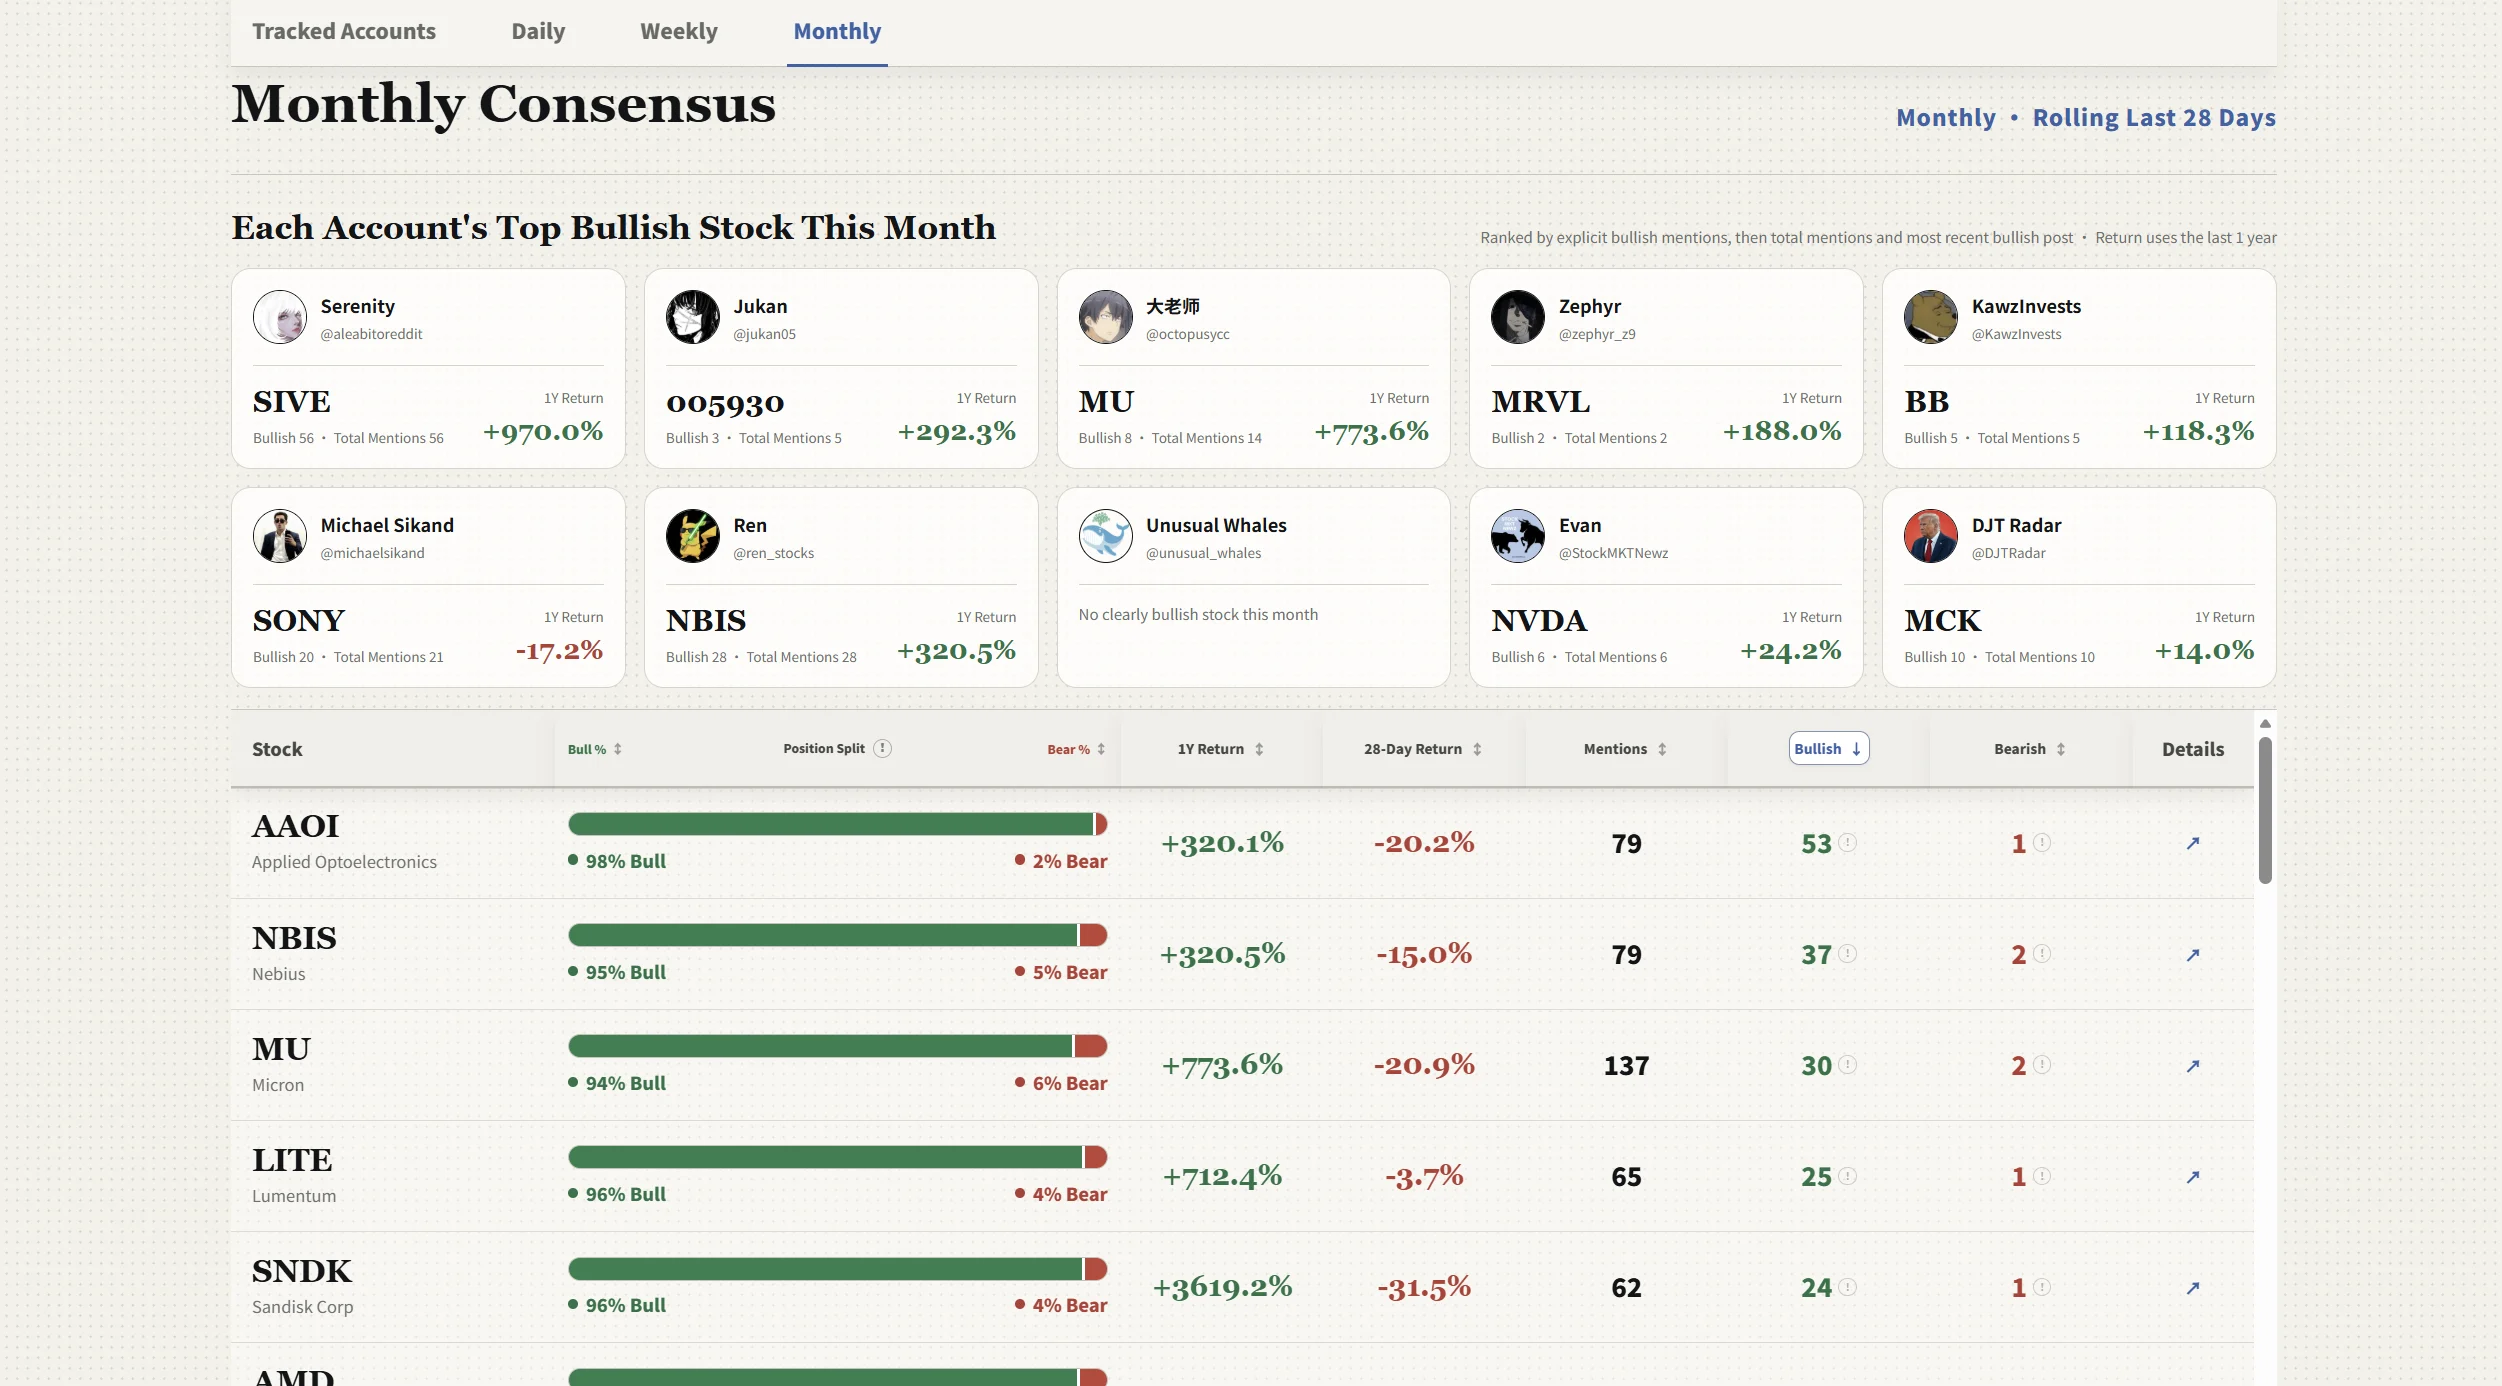The height and width of the screenshot is (1386, 2502).
Task: Click the @unusual_whales handle
Action: 1204,553
